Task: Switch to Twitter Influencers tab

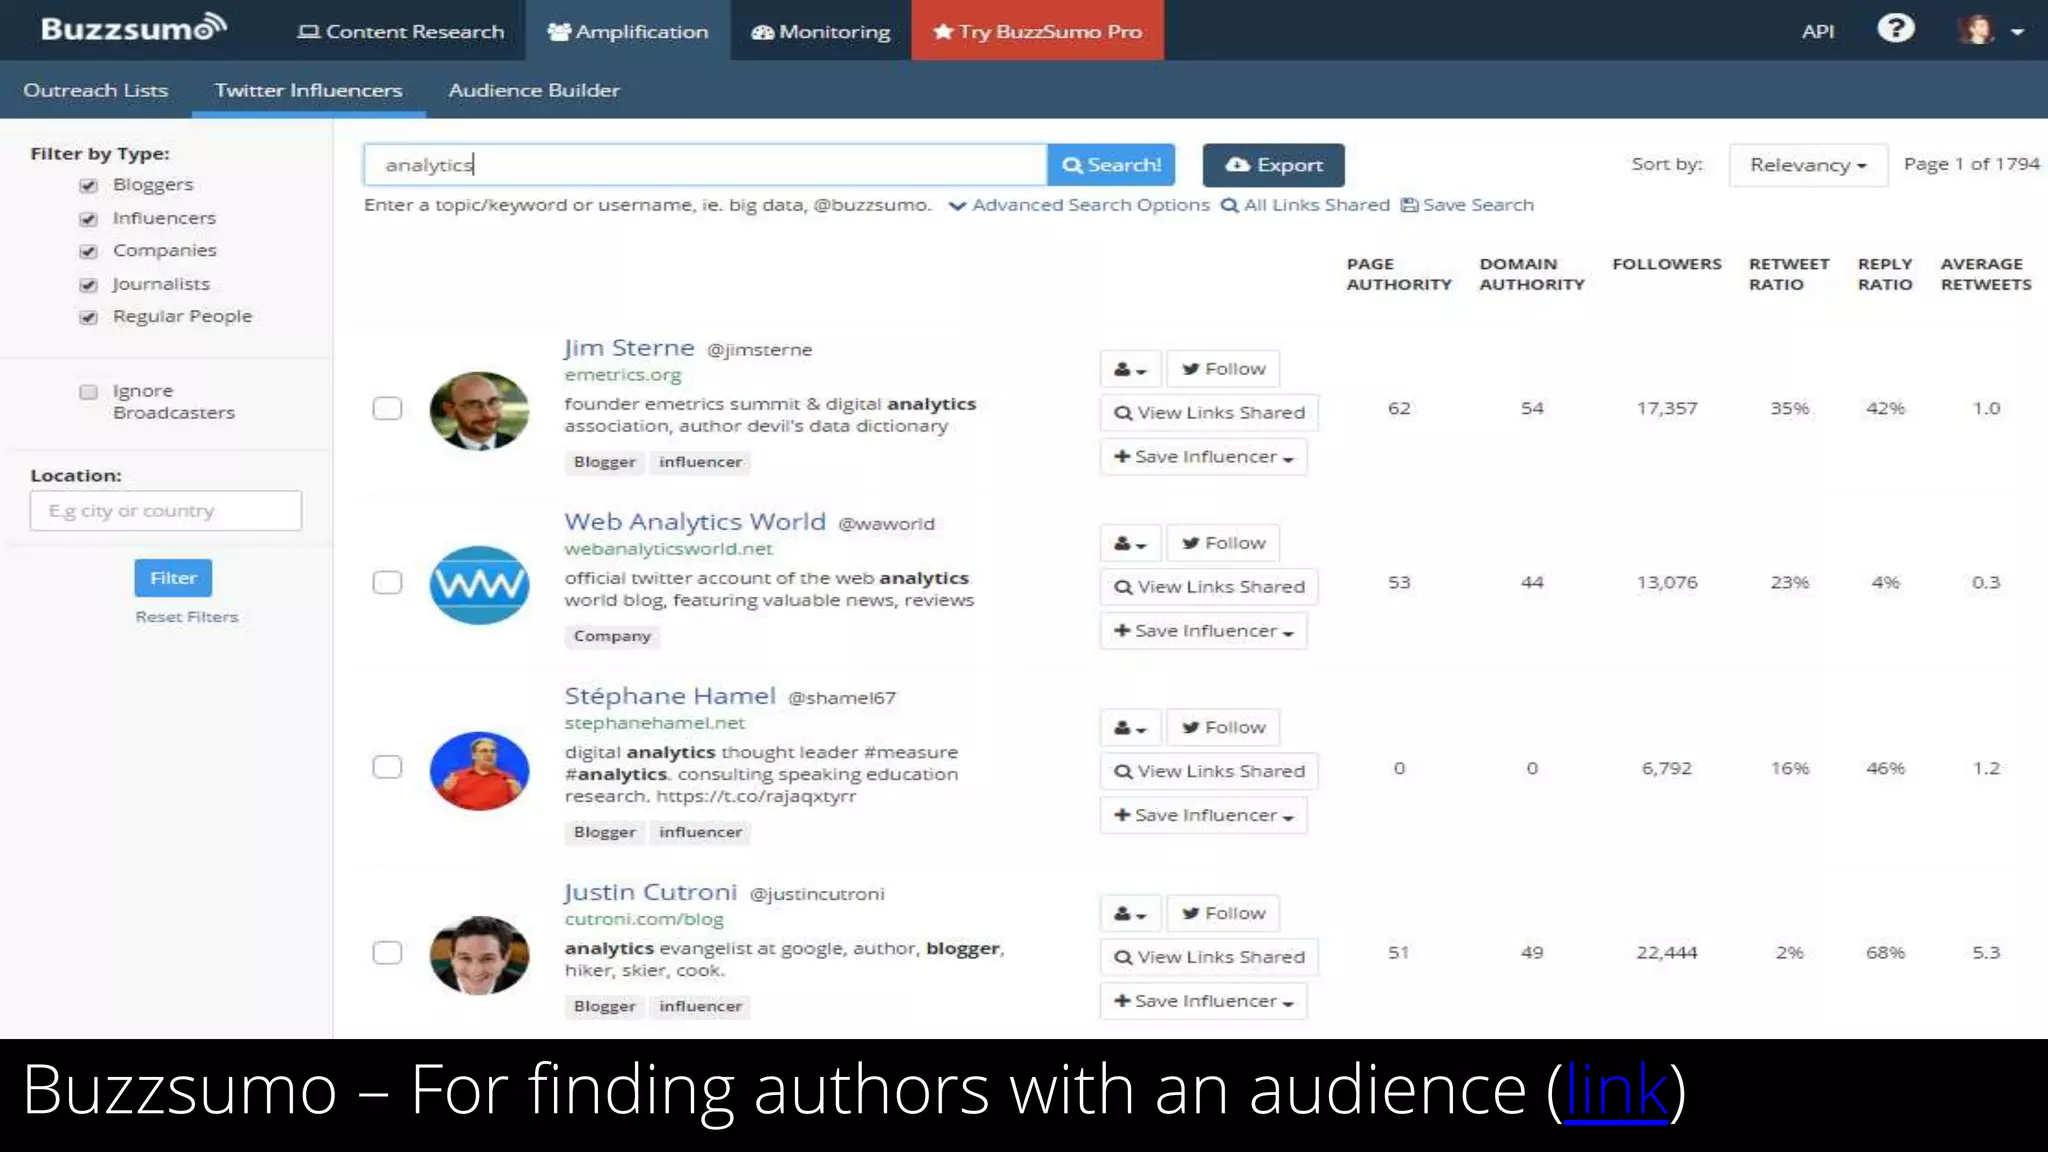Action: [x=309, y=90]
